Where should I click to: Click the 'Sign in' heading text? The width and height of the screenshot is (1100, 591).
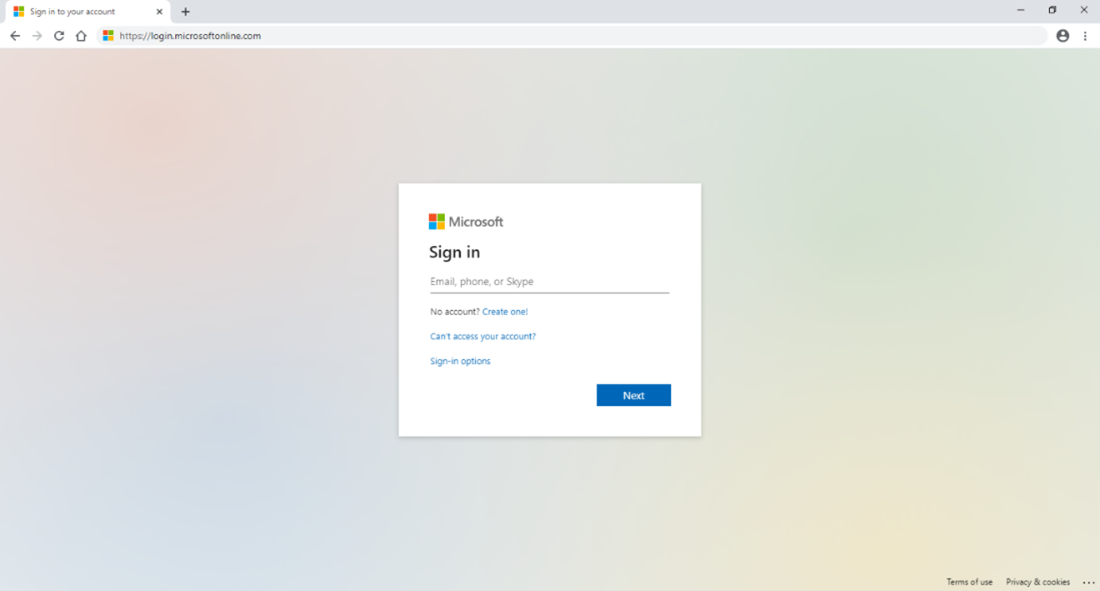click(455, 252)
